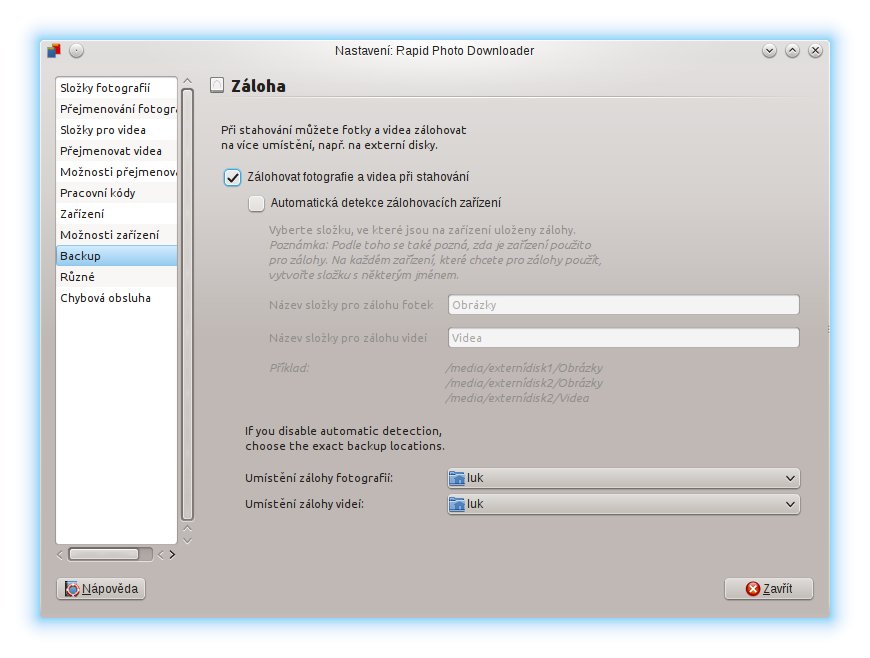Click the help icon on Nápověda button
The image size is (870, 658).
(x=72, y=589)
